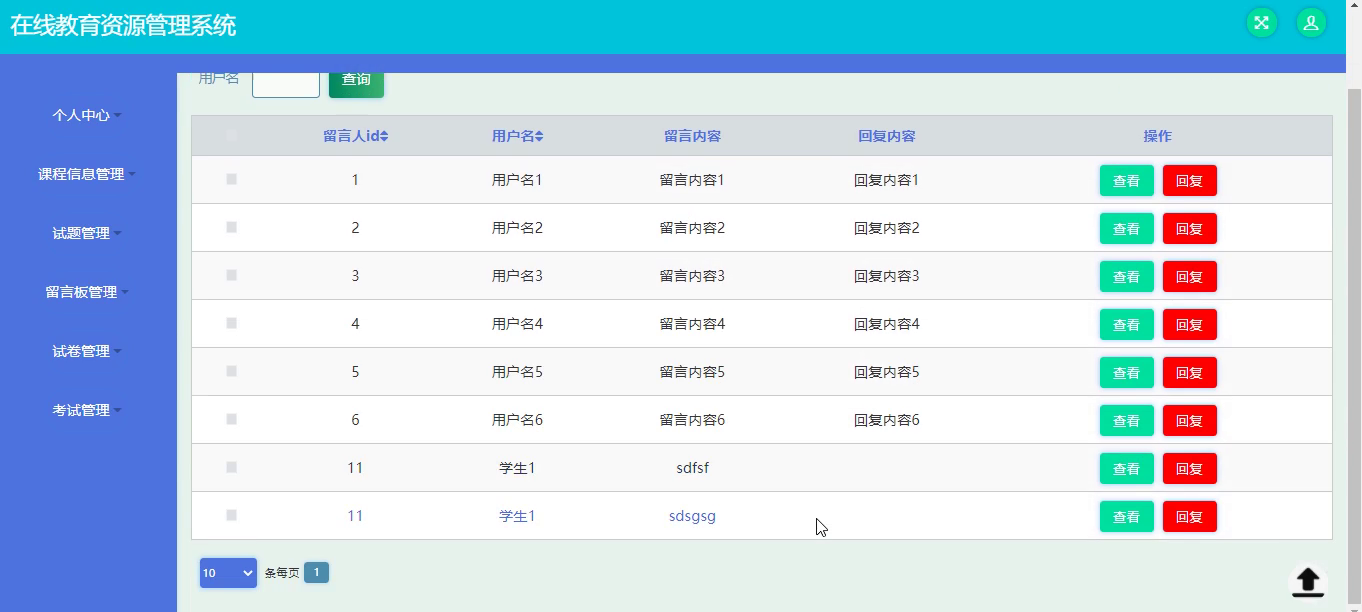Click the 操作 column header

tap(1157, 136)
